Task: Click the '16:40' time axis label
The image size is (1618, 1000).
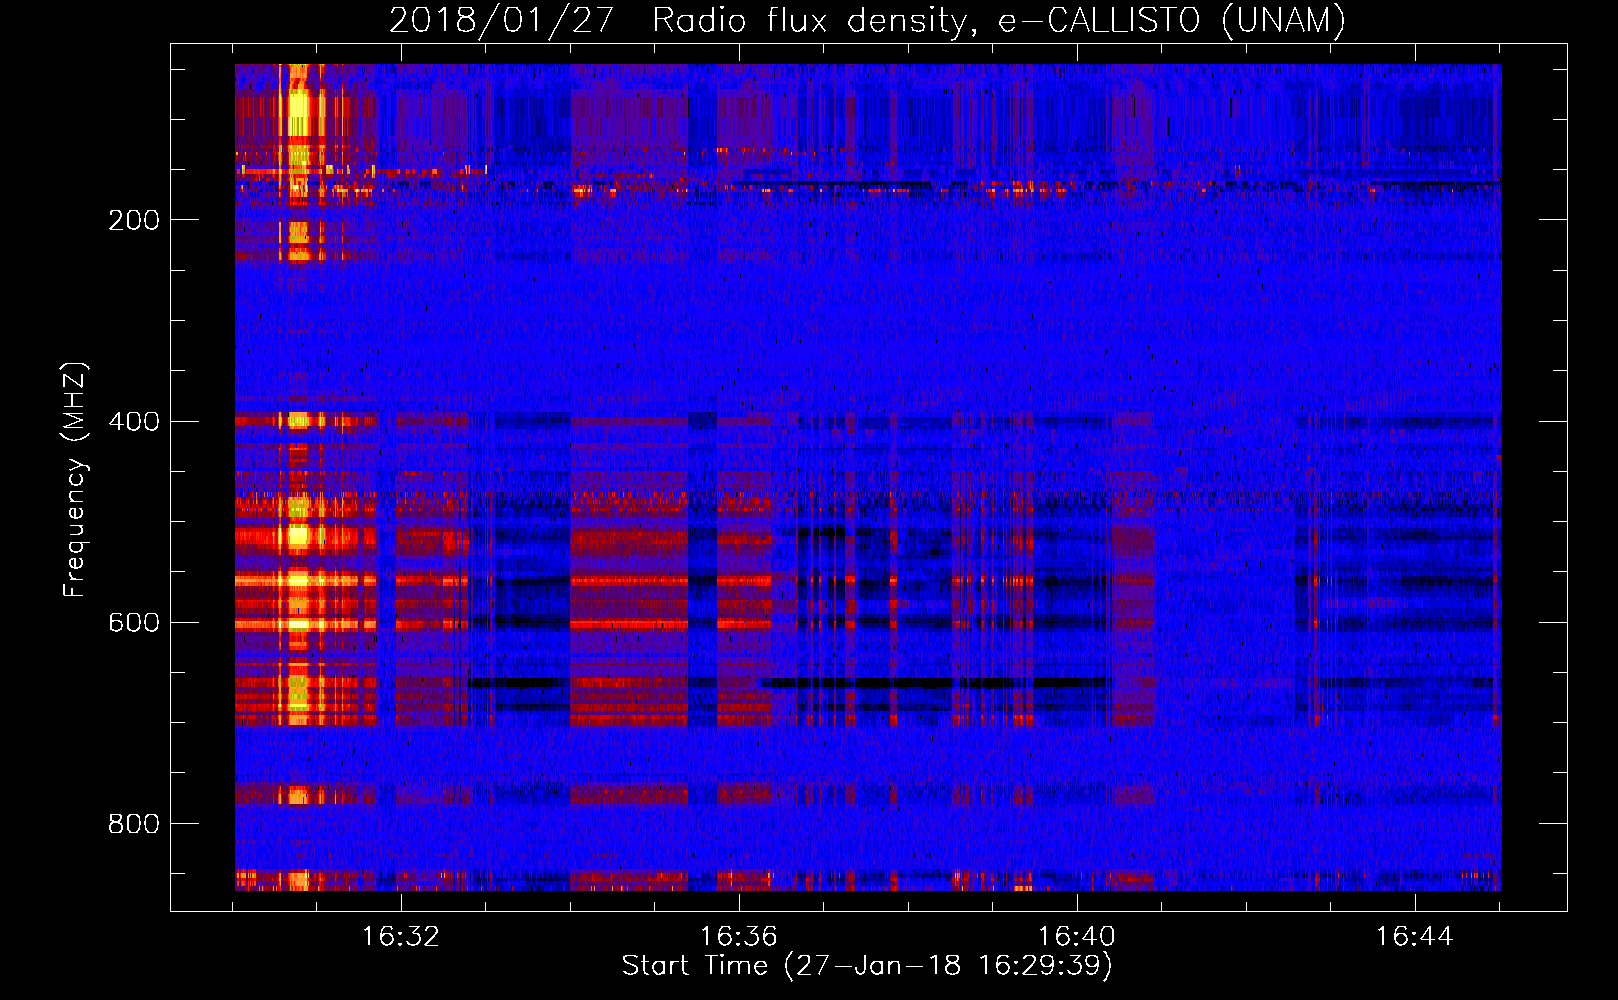Action: tap(1077, 937)
